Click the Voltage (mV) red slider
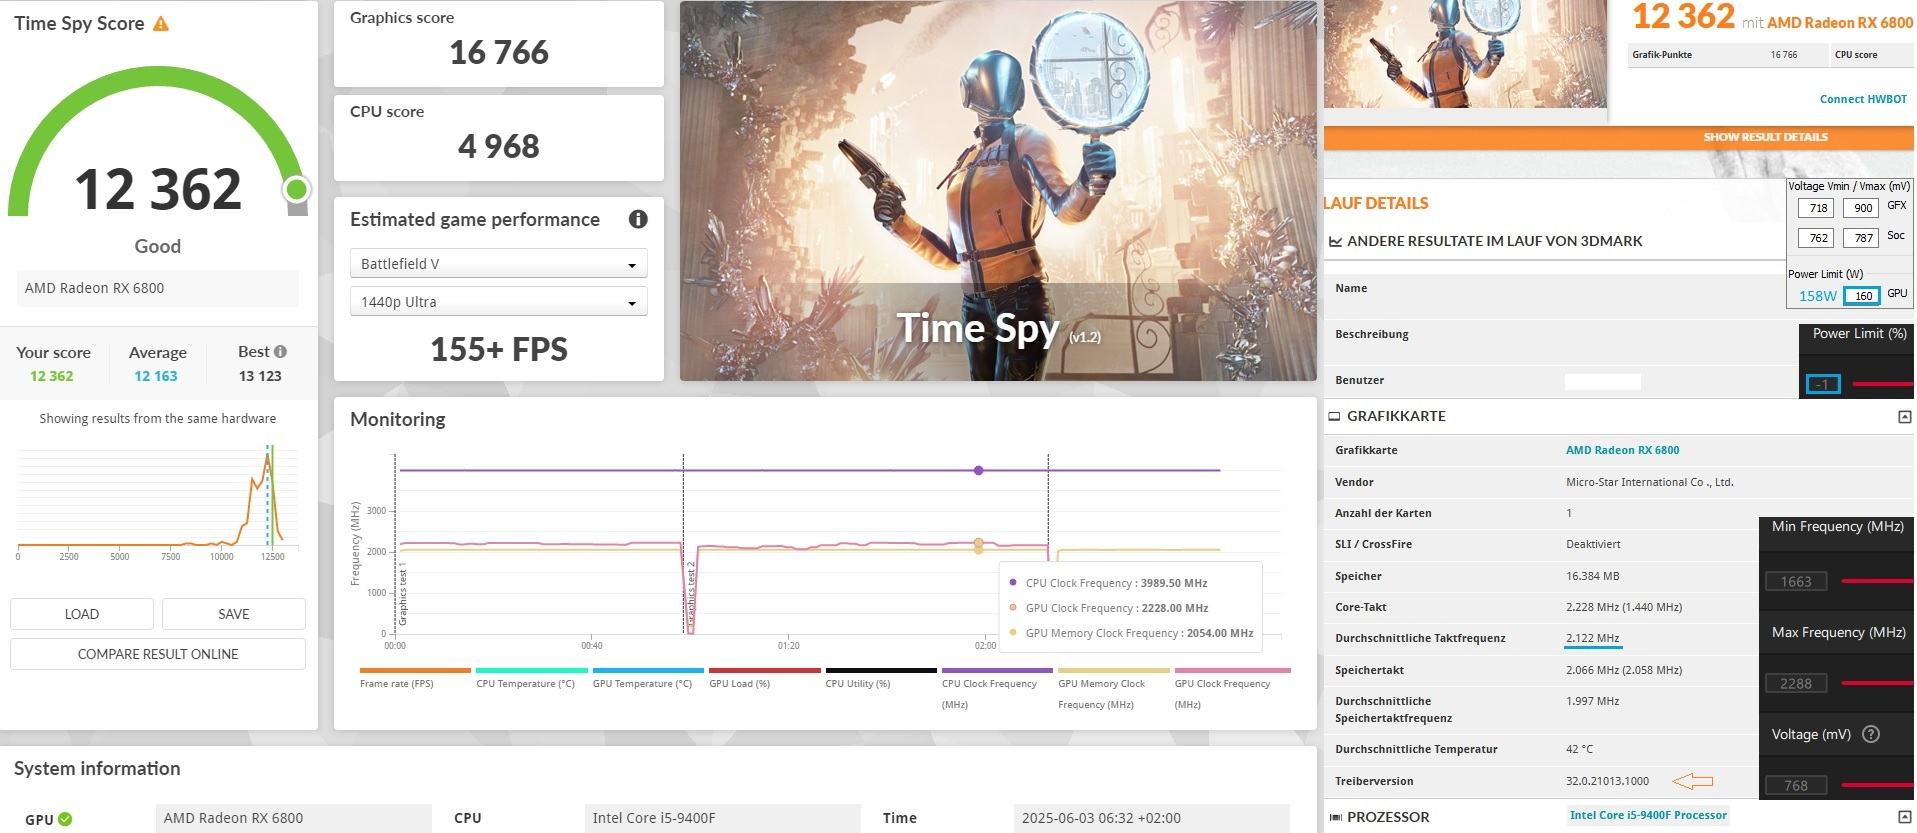 coord(1877,785)
